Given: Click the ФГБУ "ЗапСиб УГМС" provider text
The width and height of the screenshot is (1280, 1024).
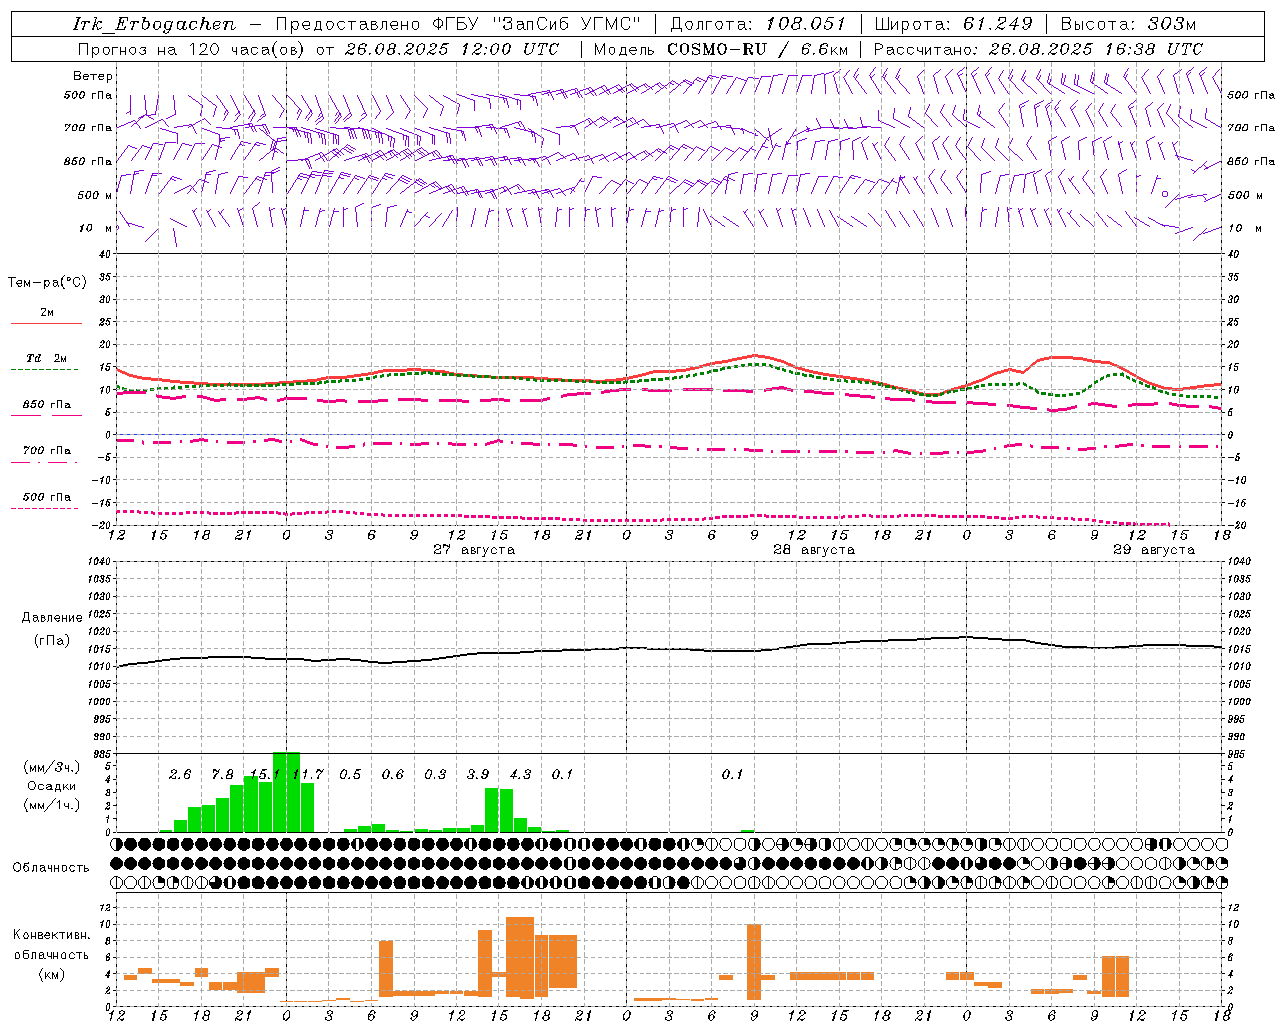Looking at the screenshot, I should 537,24.
